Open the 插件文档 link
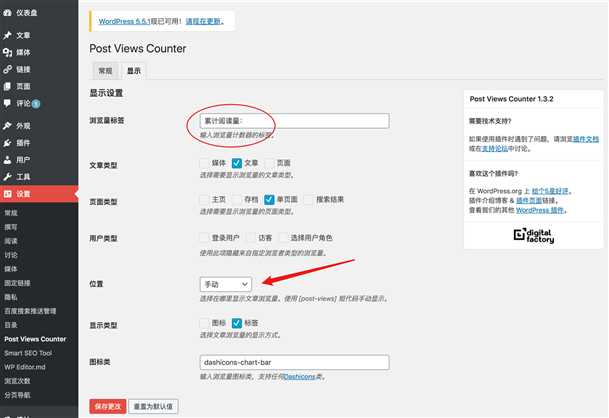 (x=586, y=139)
